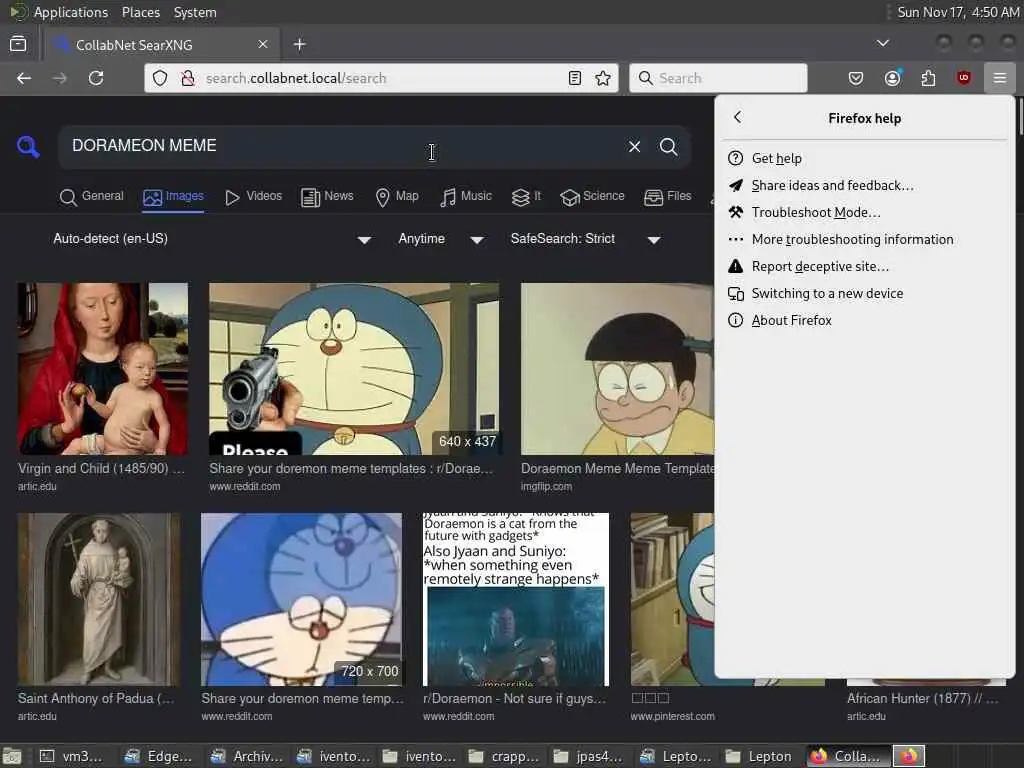Screen dimensions: 1024x768
Task: Submit search with magnifier button
Action: tap(668, 146)
